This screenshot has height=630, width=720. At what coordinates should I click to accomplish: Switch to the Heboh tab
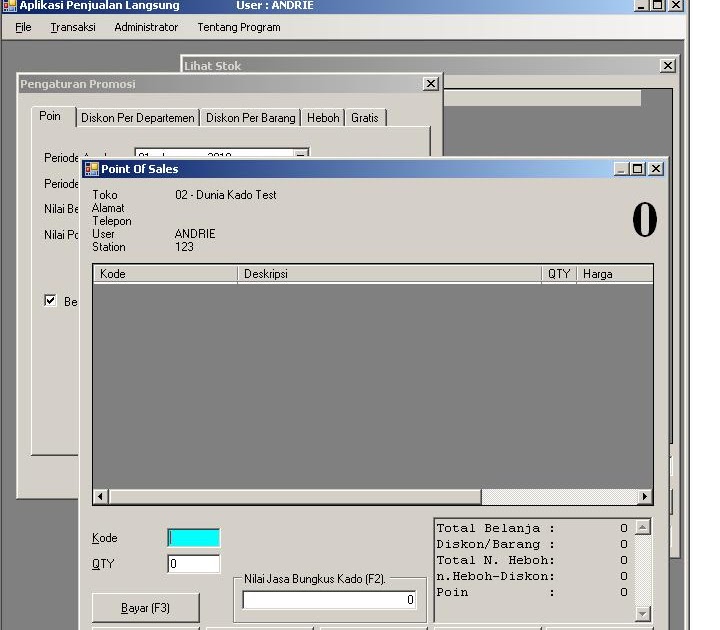tap(323, 118)
